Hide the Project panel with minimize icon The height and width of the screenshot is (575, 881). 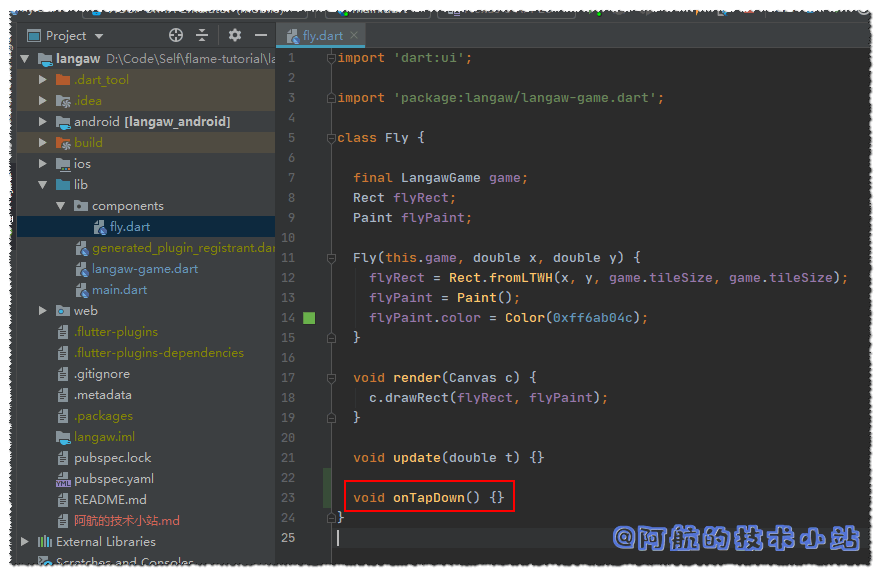[x=261, y=35]
